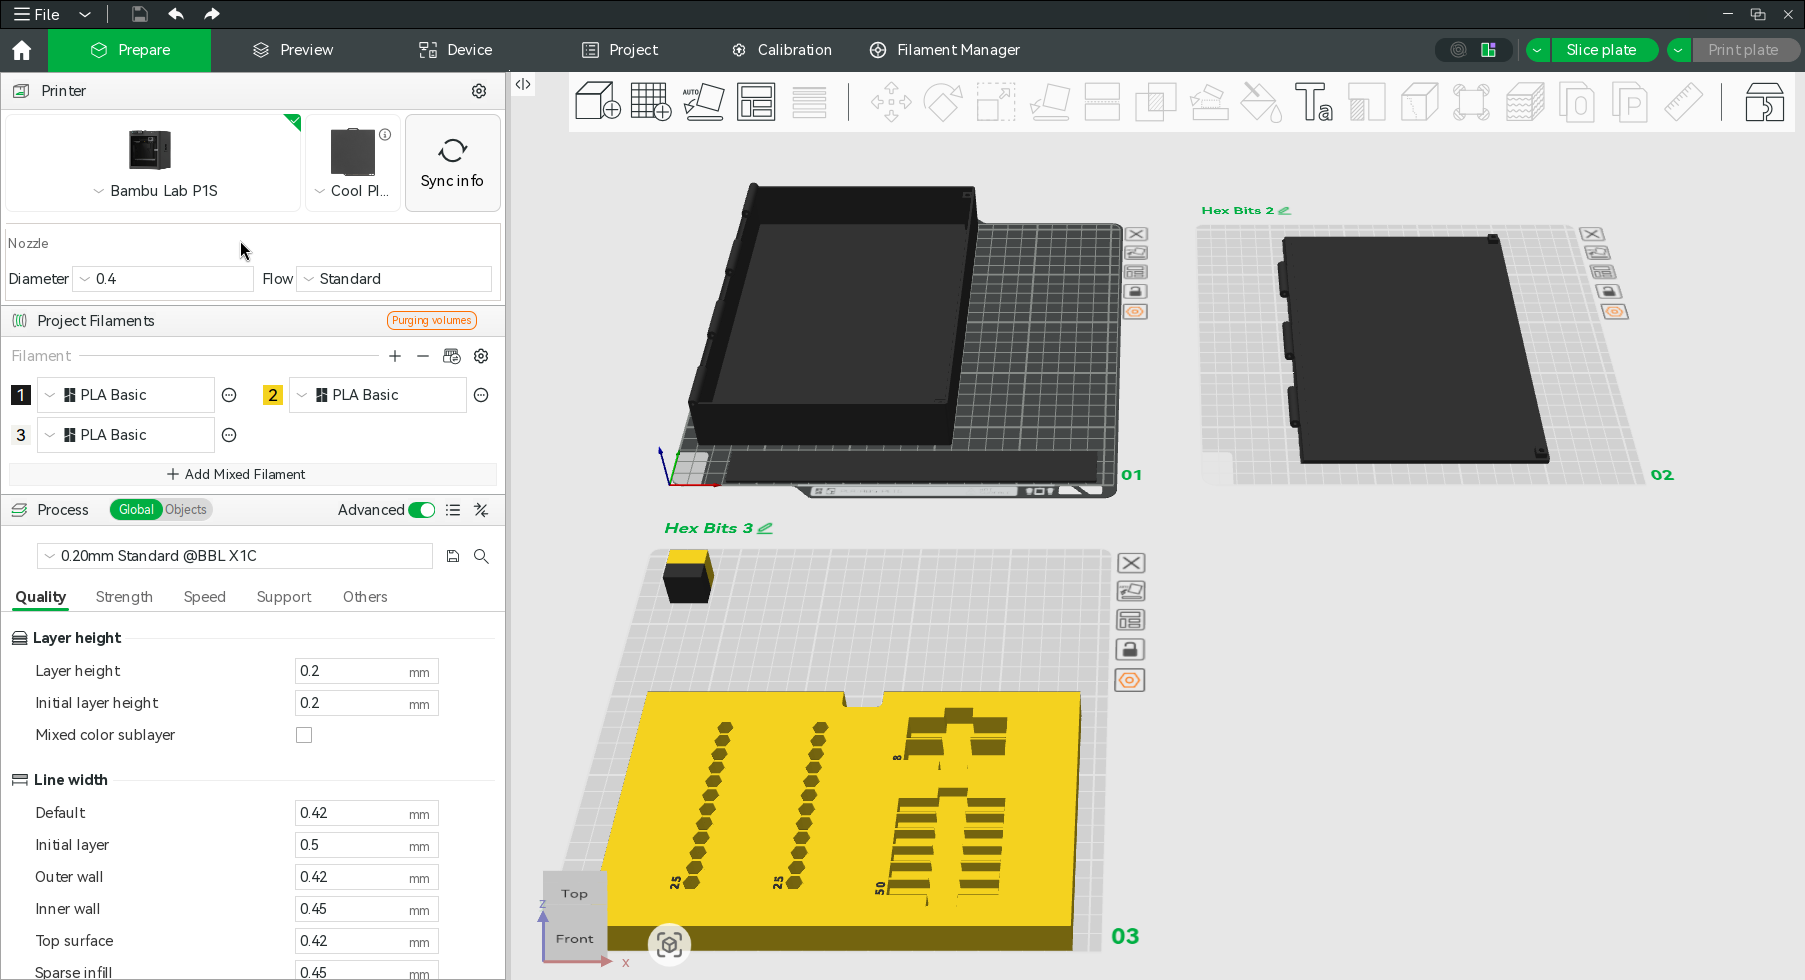
Task: Search process settings magnifier icon
Action: click(x=481, y=556)
